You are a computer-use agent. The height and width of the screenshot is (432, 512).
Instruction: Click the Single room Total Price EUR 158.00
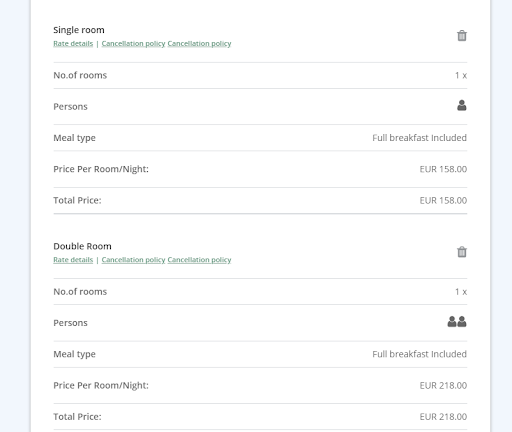pos(443,201)
